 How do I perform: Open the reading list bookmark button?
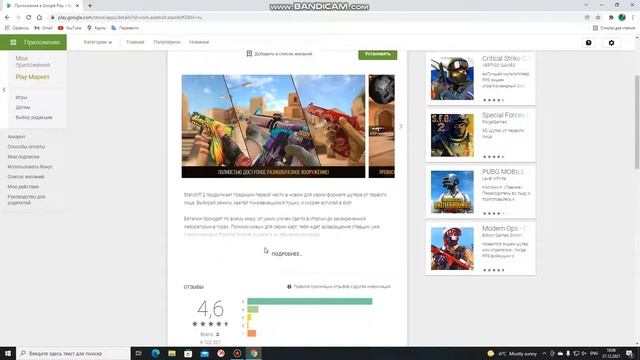tap(614, 28)
